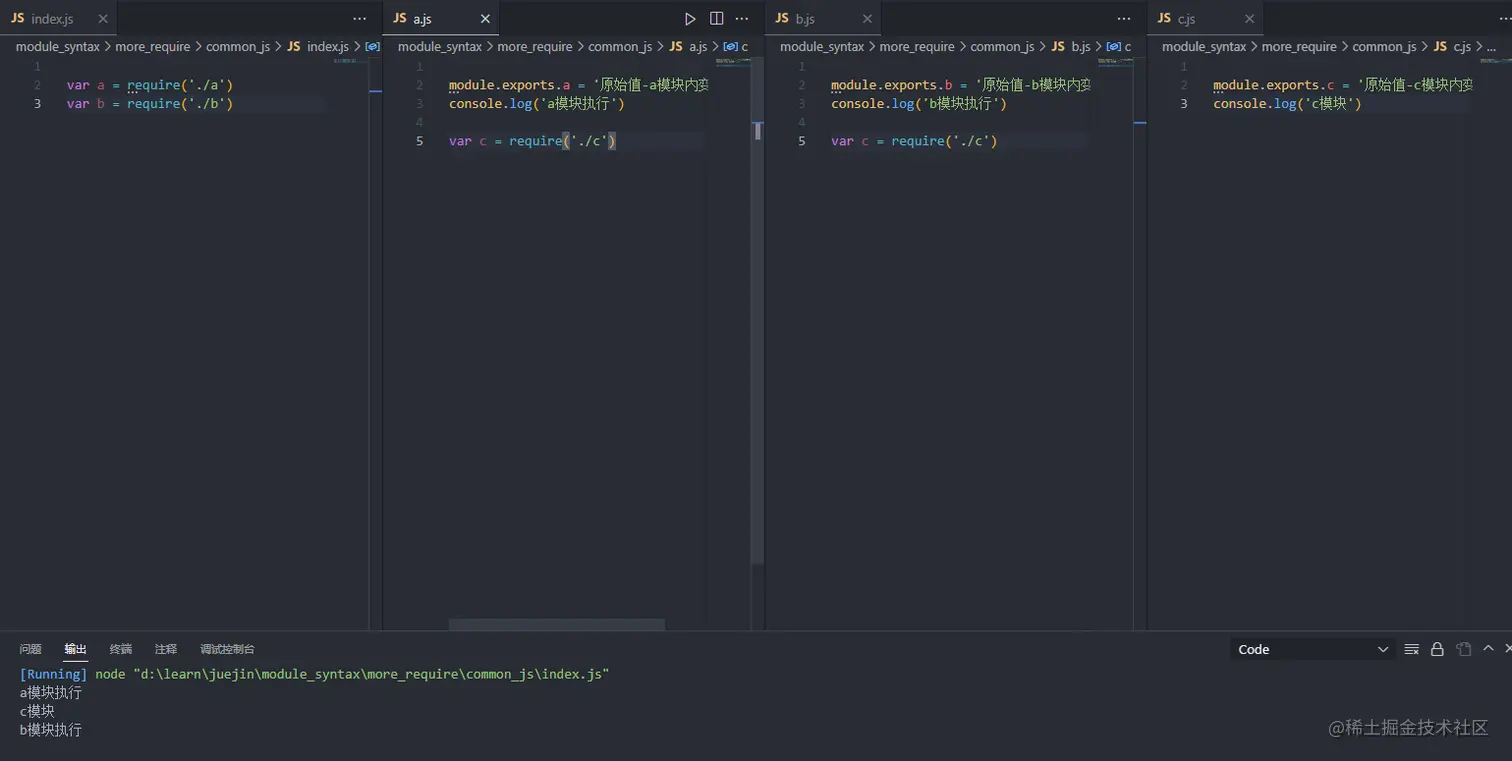Open the Code output channel dropdown
The height and width of the screenshot is (761, 1512).
1312,649
